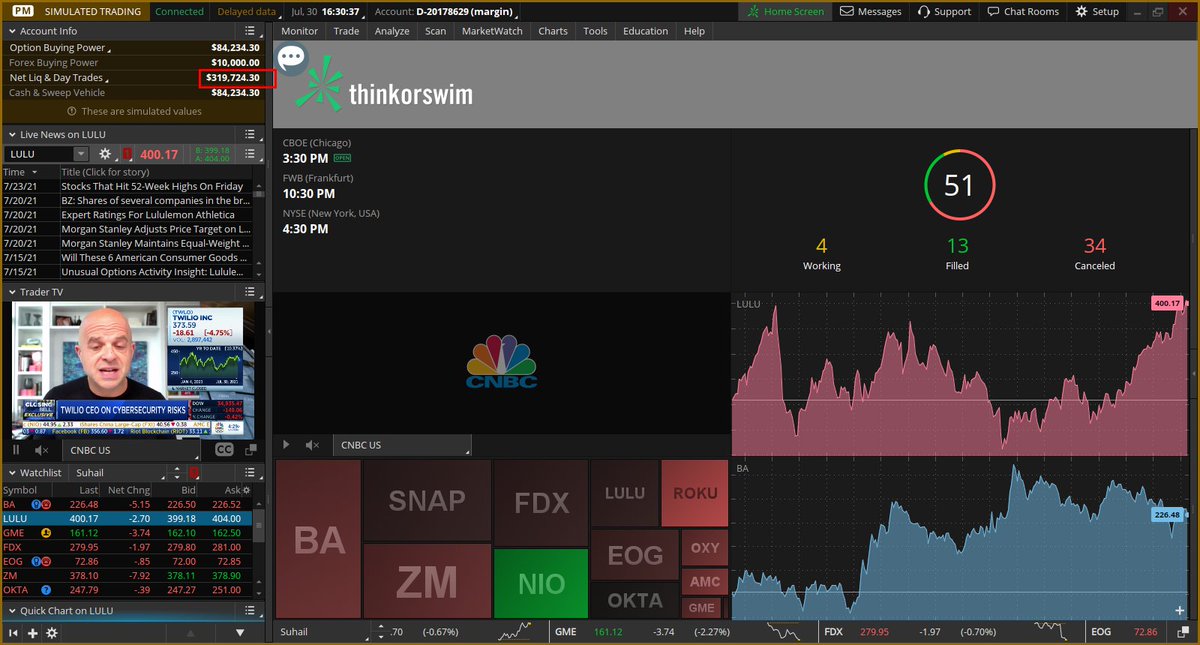This screenshot has width=1200, height=645.
Task: Add a gadget with plus icon
Action: pos(32,633)
